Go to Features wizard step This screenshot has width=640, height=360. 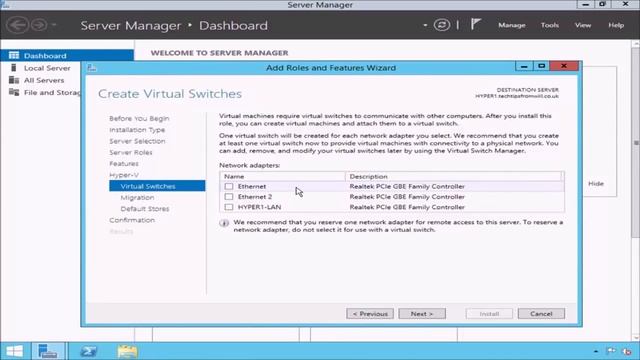[x=124, y=164]
